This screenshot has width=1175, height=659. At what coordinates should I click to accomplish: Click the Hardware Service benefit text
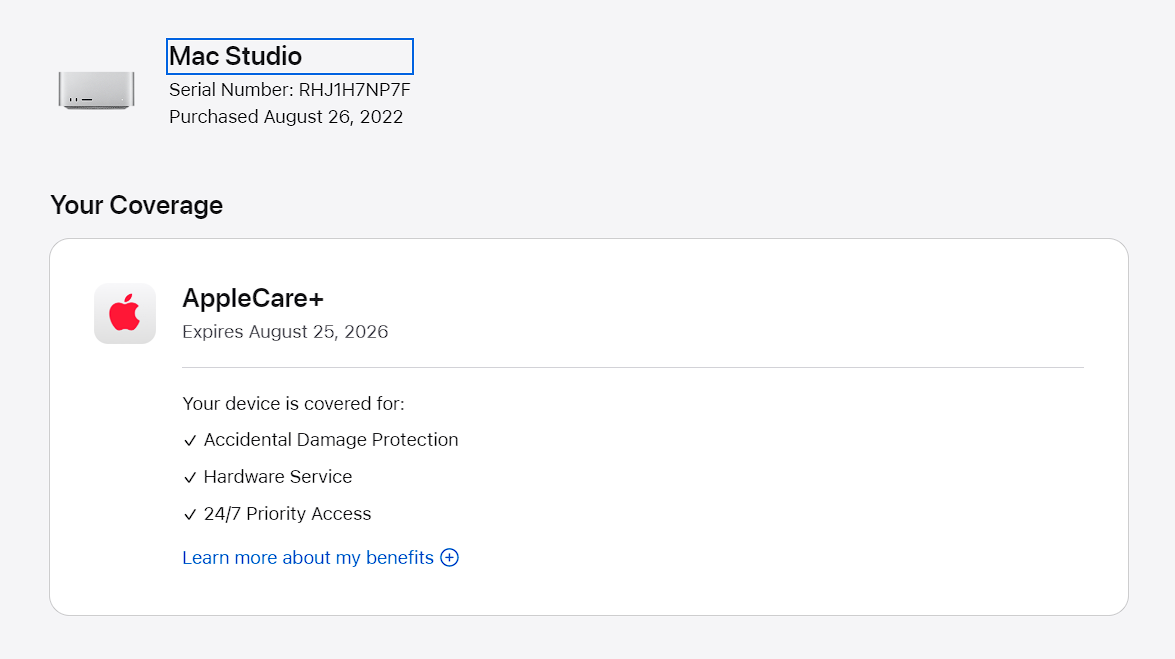coord(278,477)
